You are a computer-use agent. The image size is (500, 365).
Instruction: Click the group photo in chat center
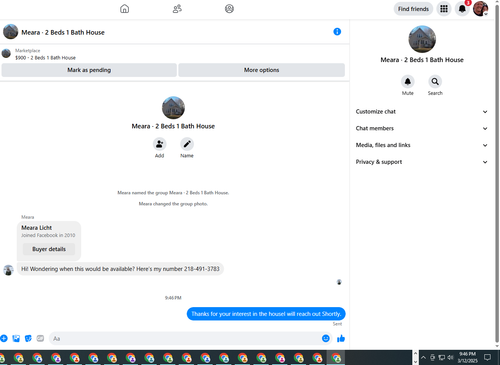173,108
